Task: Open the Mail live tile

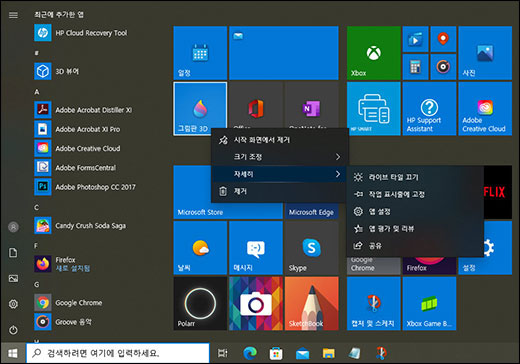Action: point(284,53)
